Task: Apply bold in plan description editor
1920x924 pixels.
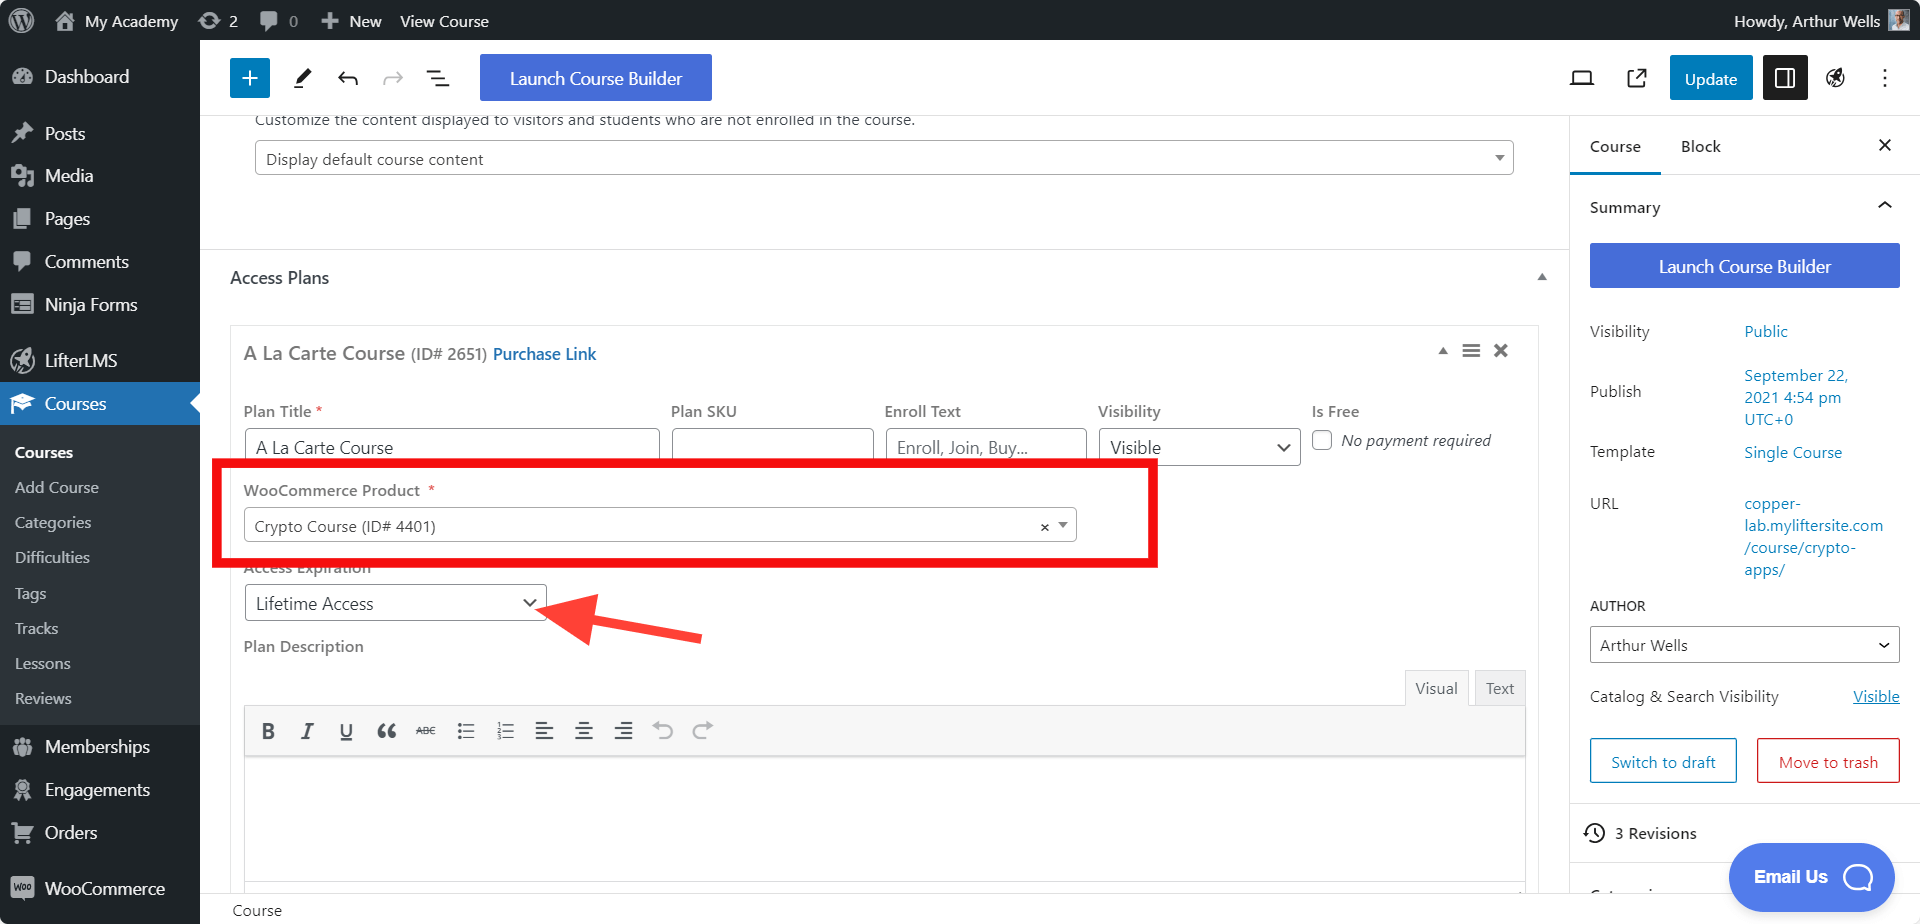Action: click(268, 731)
